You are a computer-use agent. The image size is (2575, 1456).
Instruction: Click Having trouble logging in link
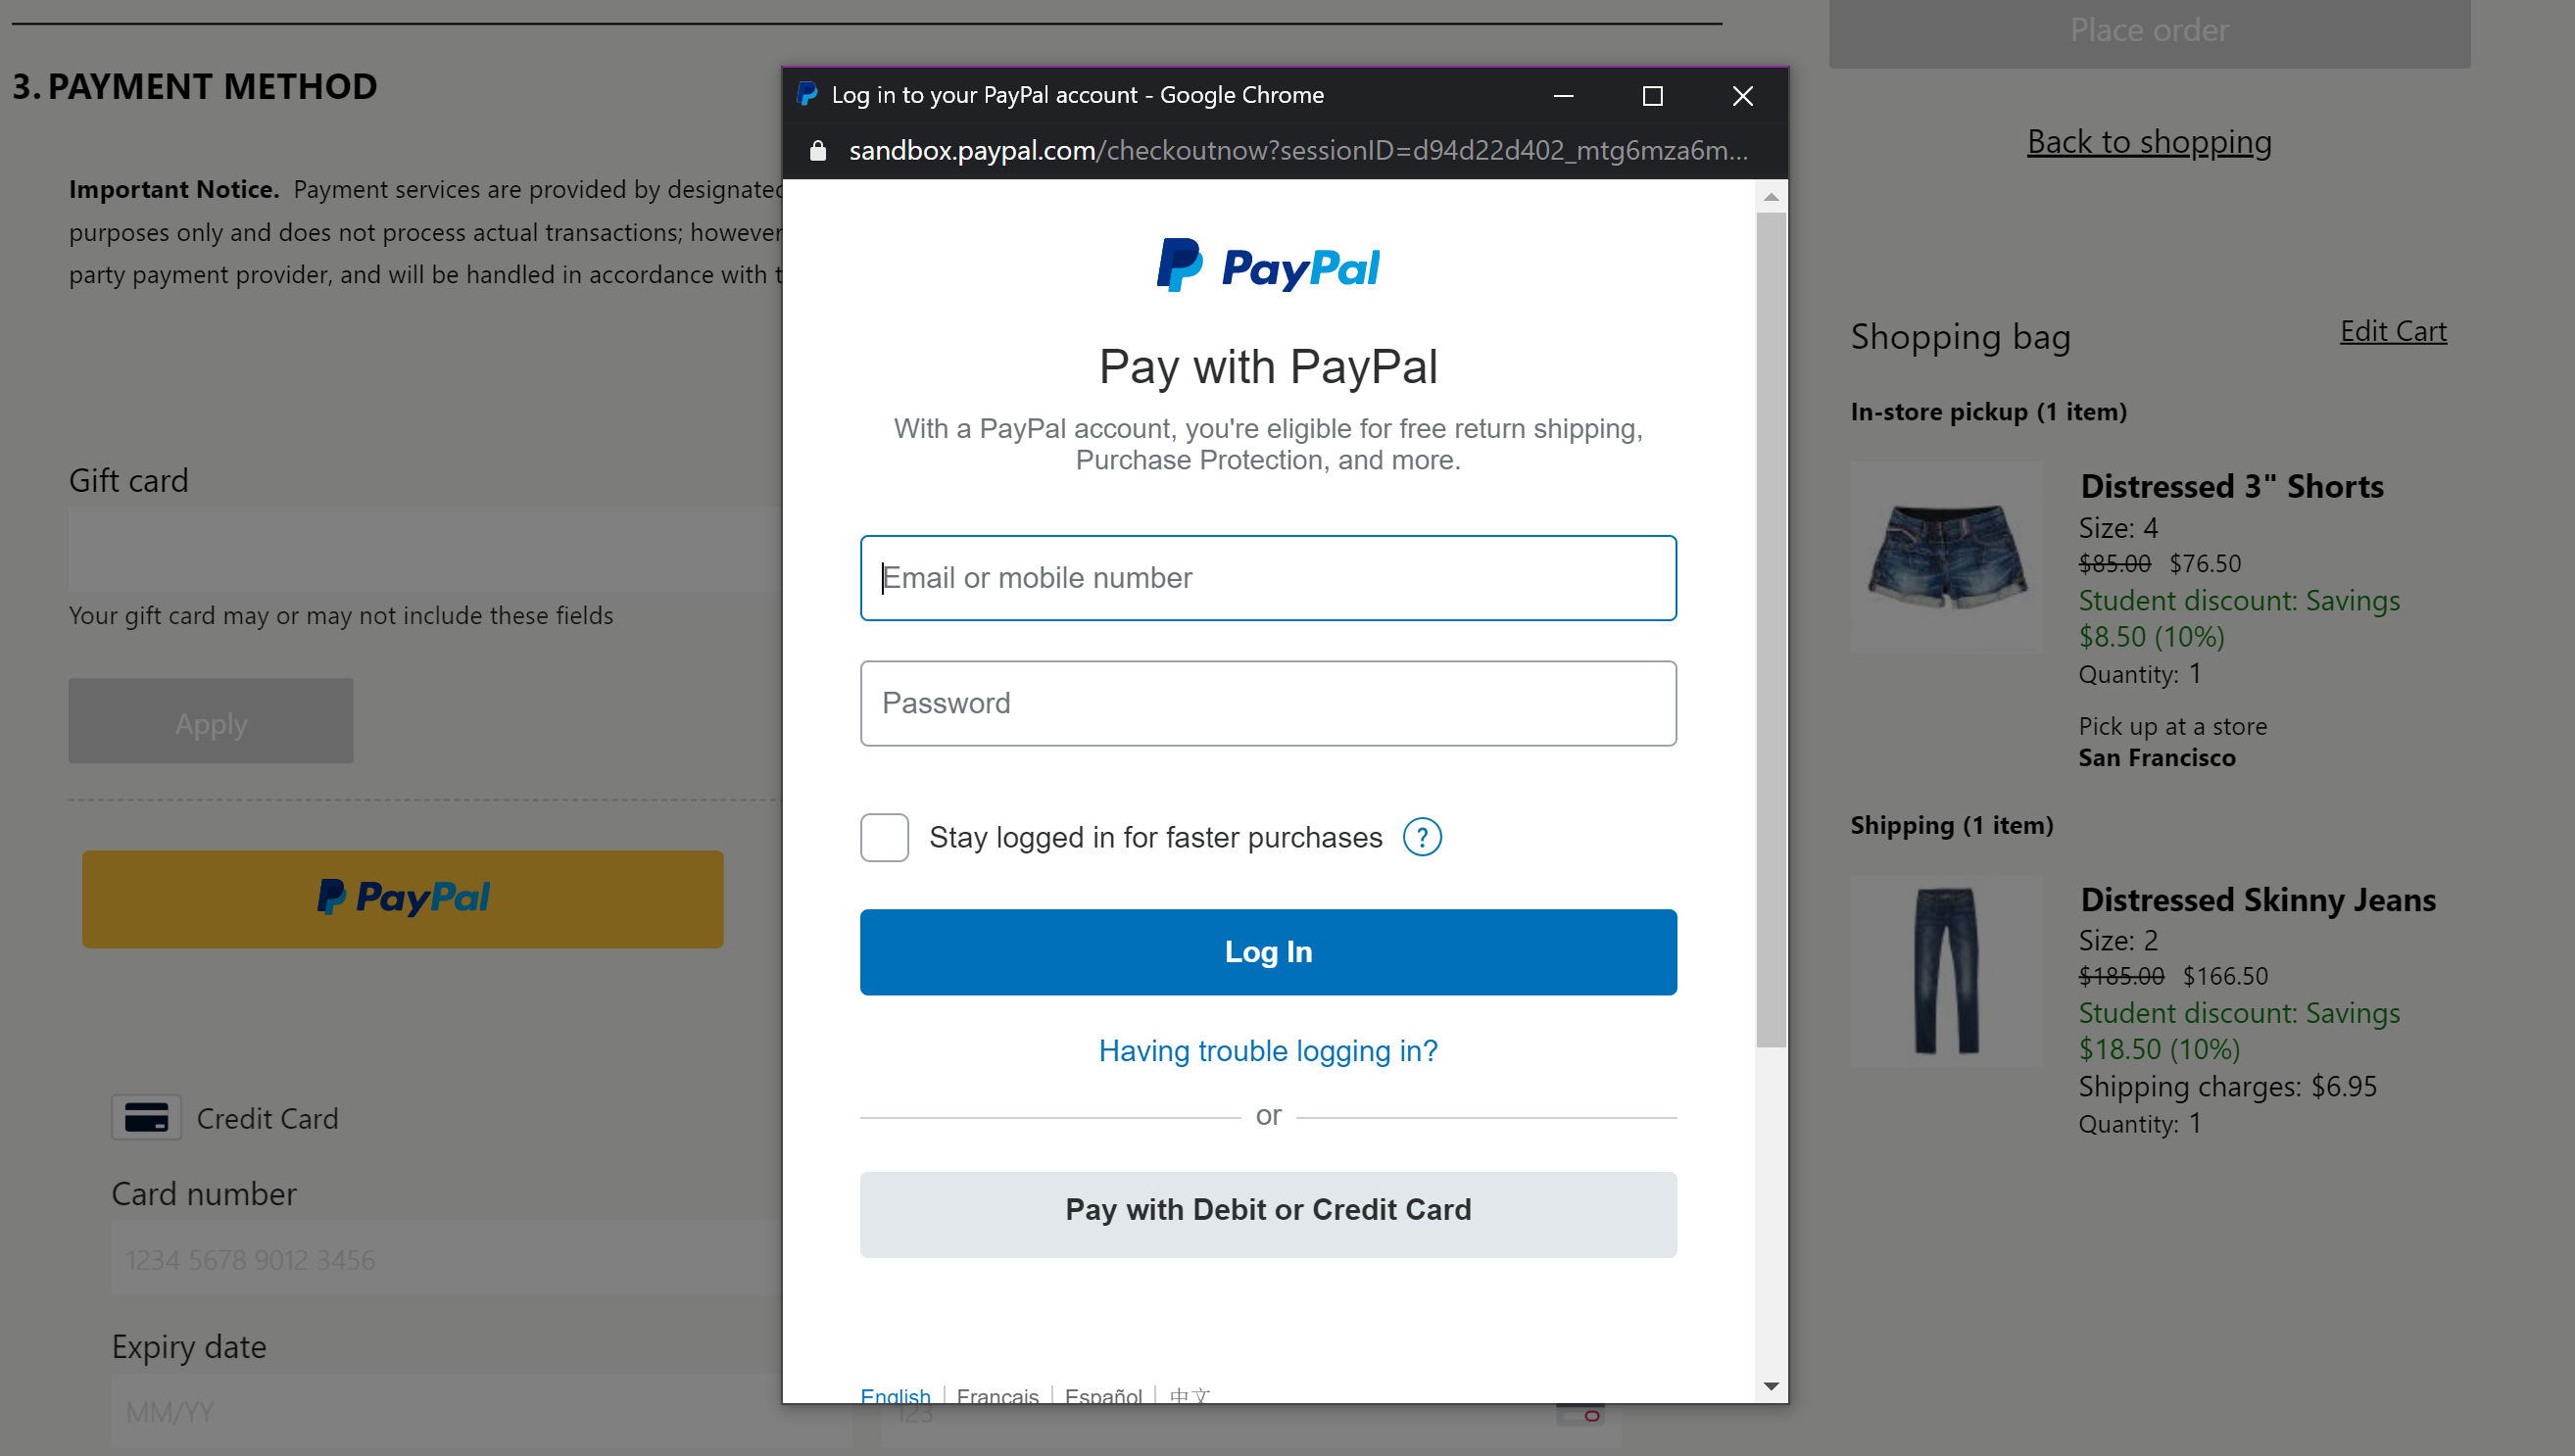tap(1268, 1051)
